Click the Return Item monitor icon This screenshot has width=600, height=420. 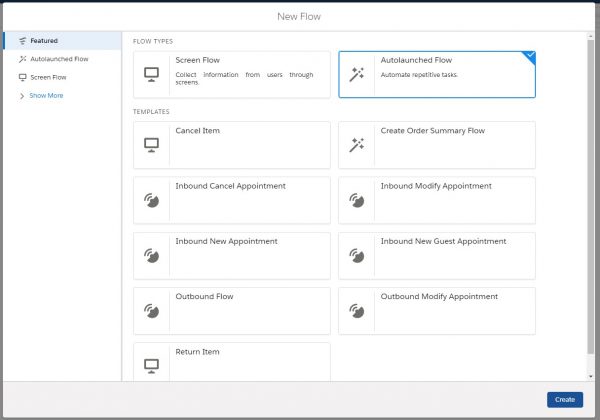(152, 366)
